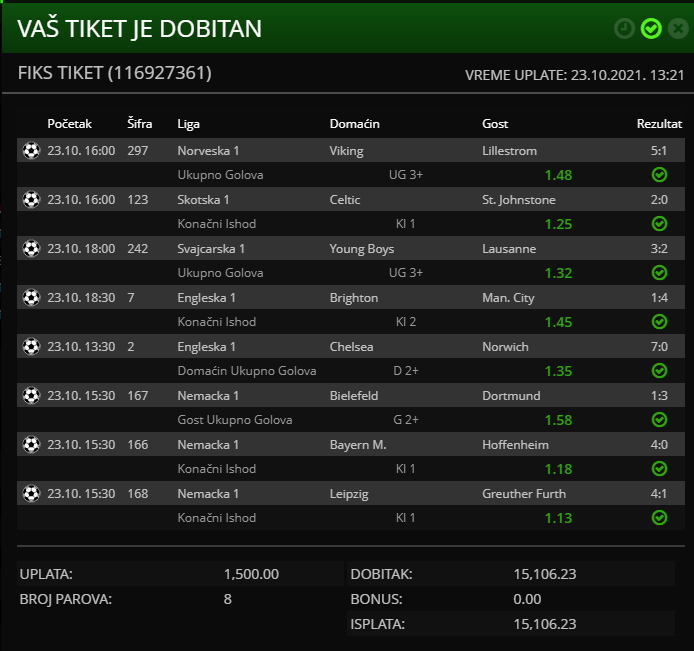694x651 pixels.
Task: Click the VREME UPLATE 23.10.2021. 13:21 text
Action: [574, 75]
